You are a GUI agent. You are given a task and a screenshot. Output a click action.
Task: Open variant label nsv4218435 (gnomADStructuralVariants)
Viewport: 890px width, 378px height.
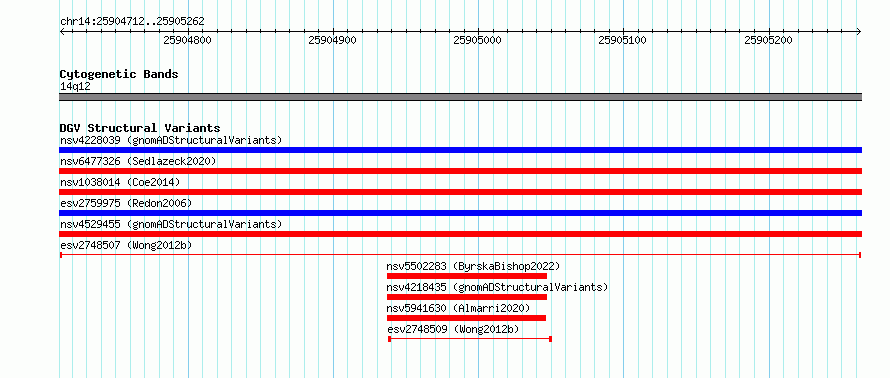click(x=497, y=287)
